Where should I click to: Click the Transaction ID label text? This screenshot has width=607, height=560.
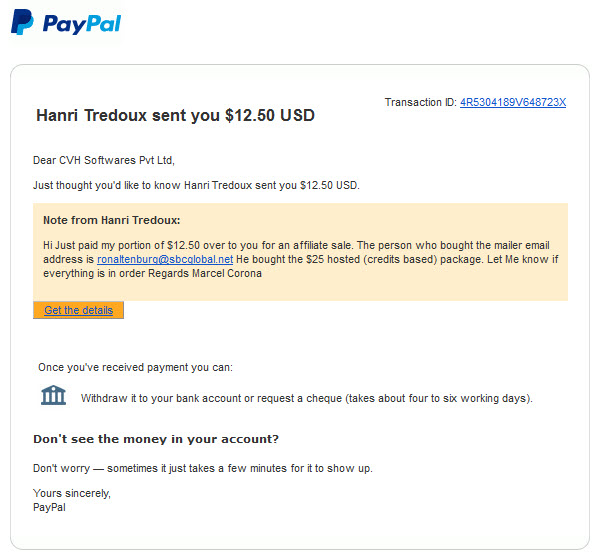pos(420,103)
